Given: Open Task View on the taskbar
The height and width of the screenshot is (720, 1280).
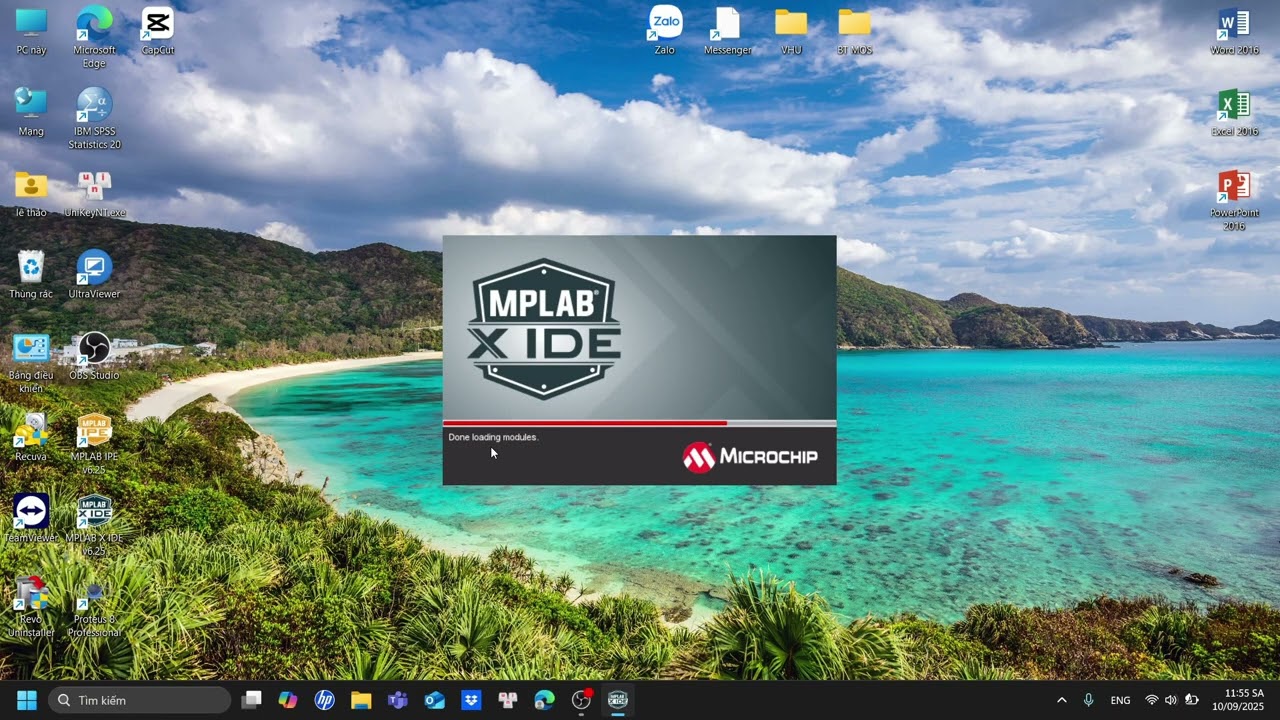Looking at the screenshot, I should [252, 700].
